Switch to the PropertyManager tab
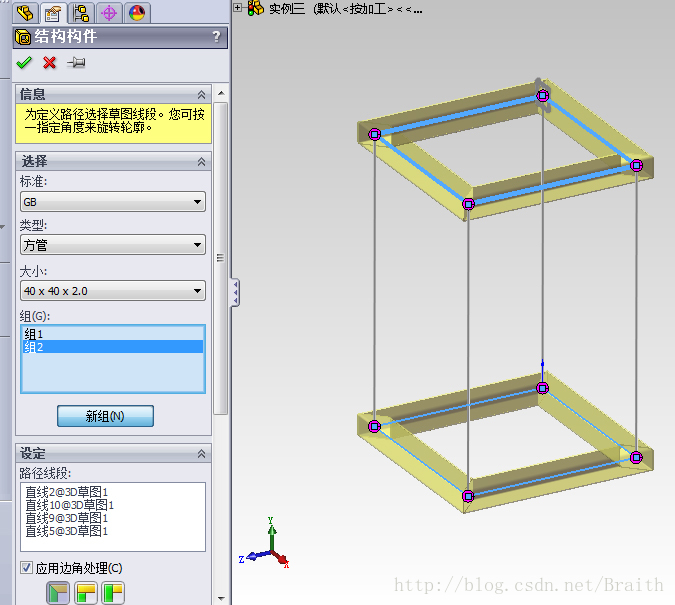This screenshot has height=605, width=675. (x=53, y=13)
